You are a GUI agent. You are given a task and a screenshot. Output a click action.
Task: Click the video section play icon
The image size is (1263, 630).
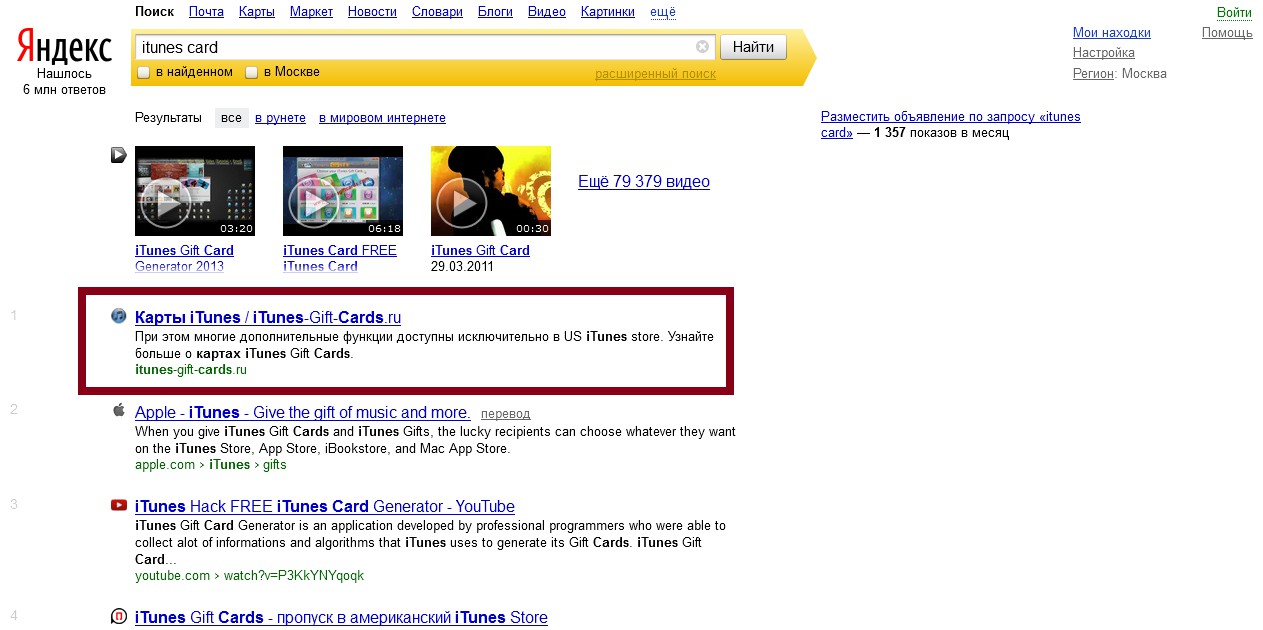[118, 155]
